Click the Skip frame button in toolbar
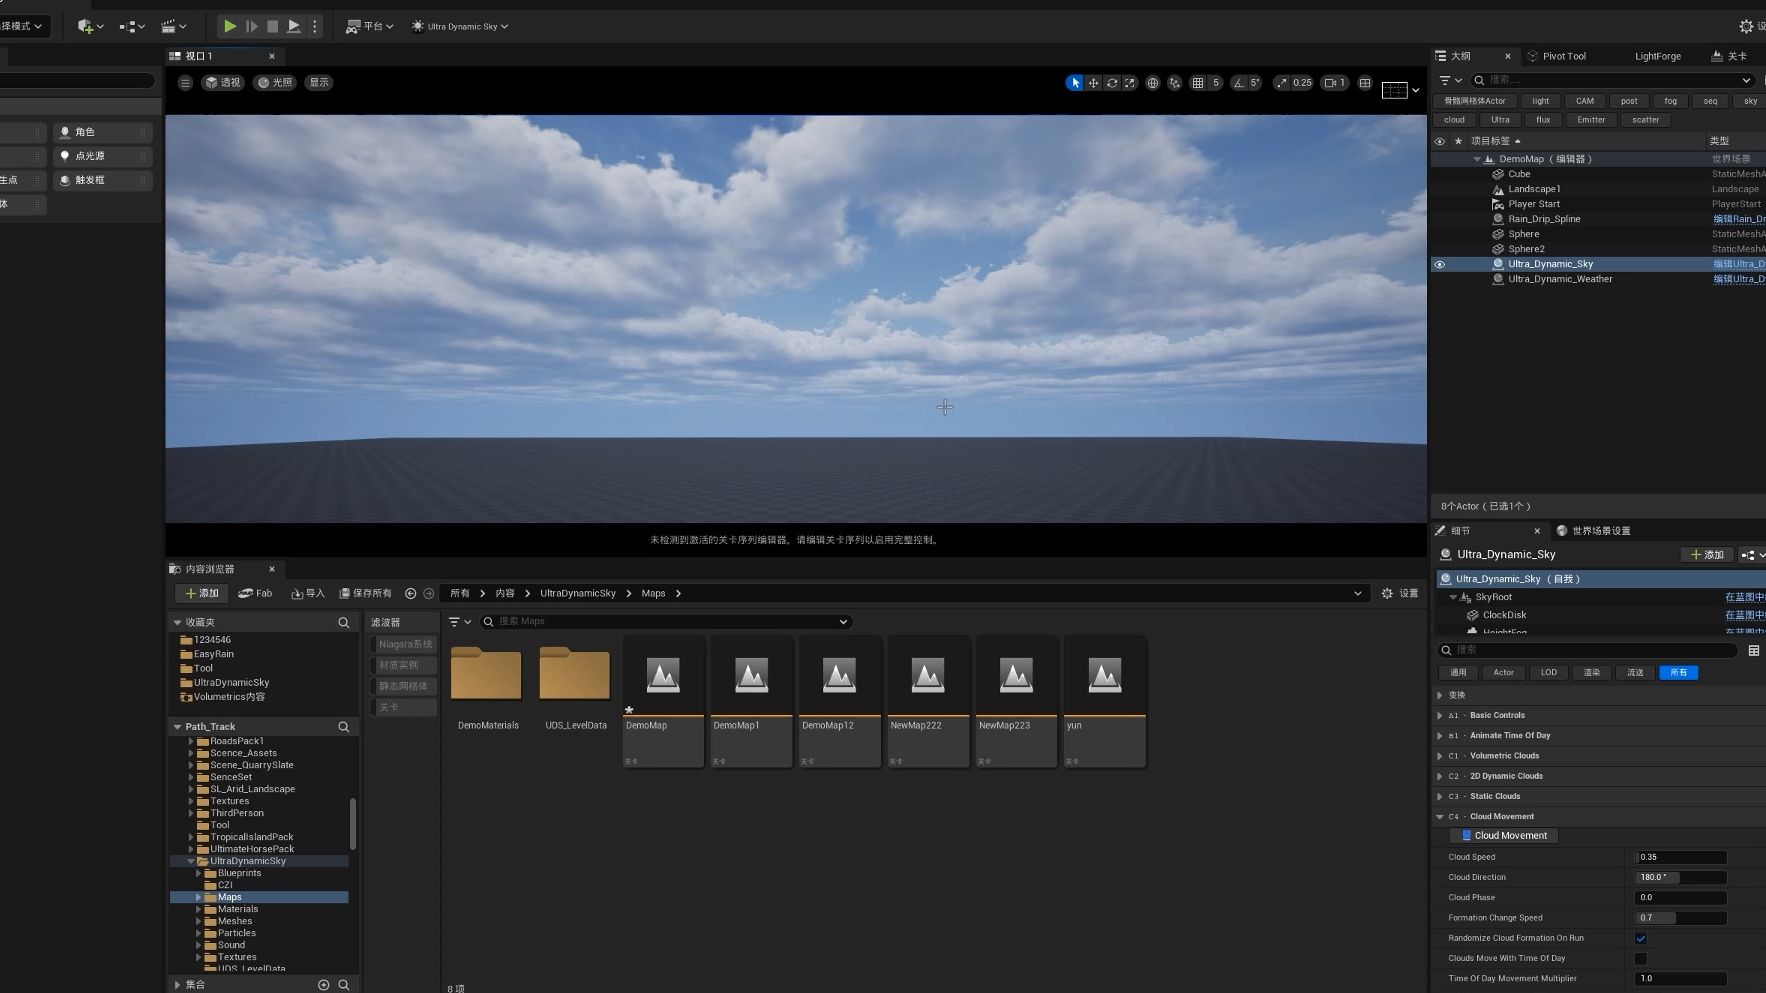1766x993 pixels. [251, 26]
